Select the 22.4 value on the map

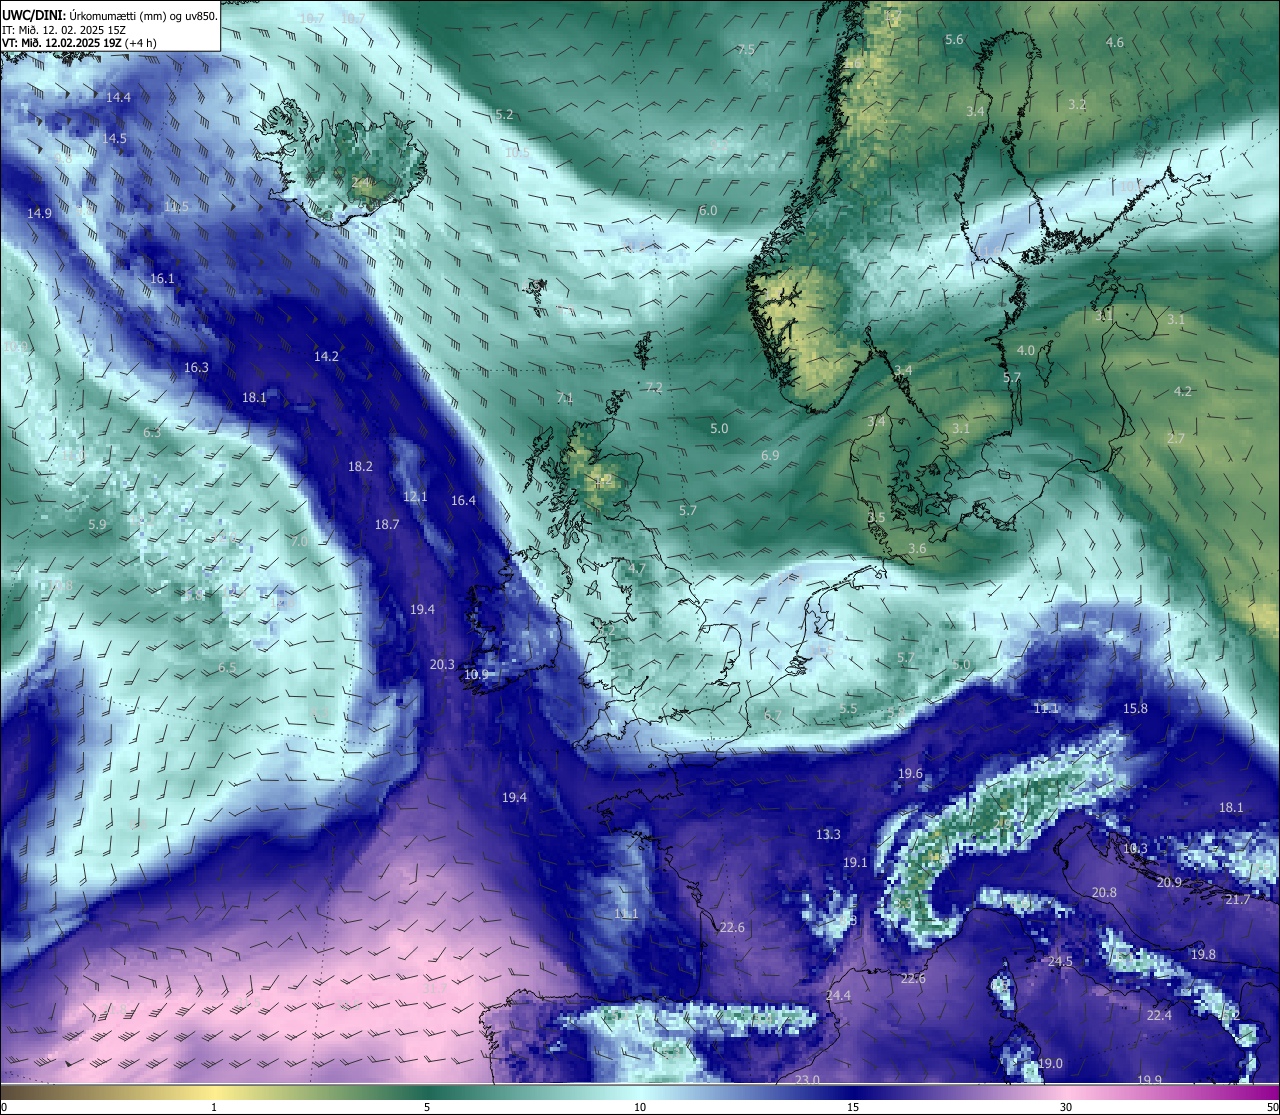point(1159,1015)
